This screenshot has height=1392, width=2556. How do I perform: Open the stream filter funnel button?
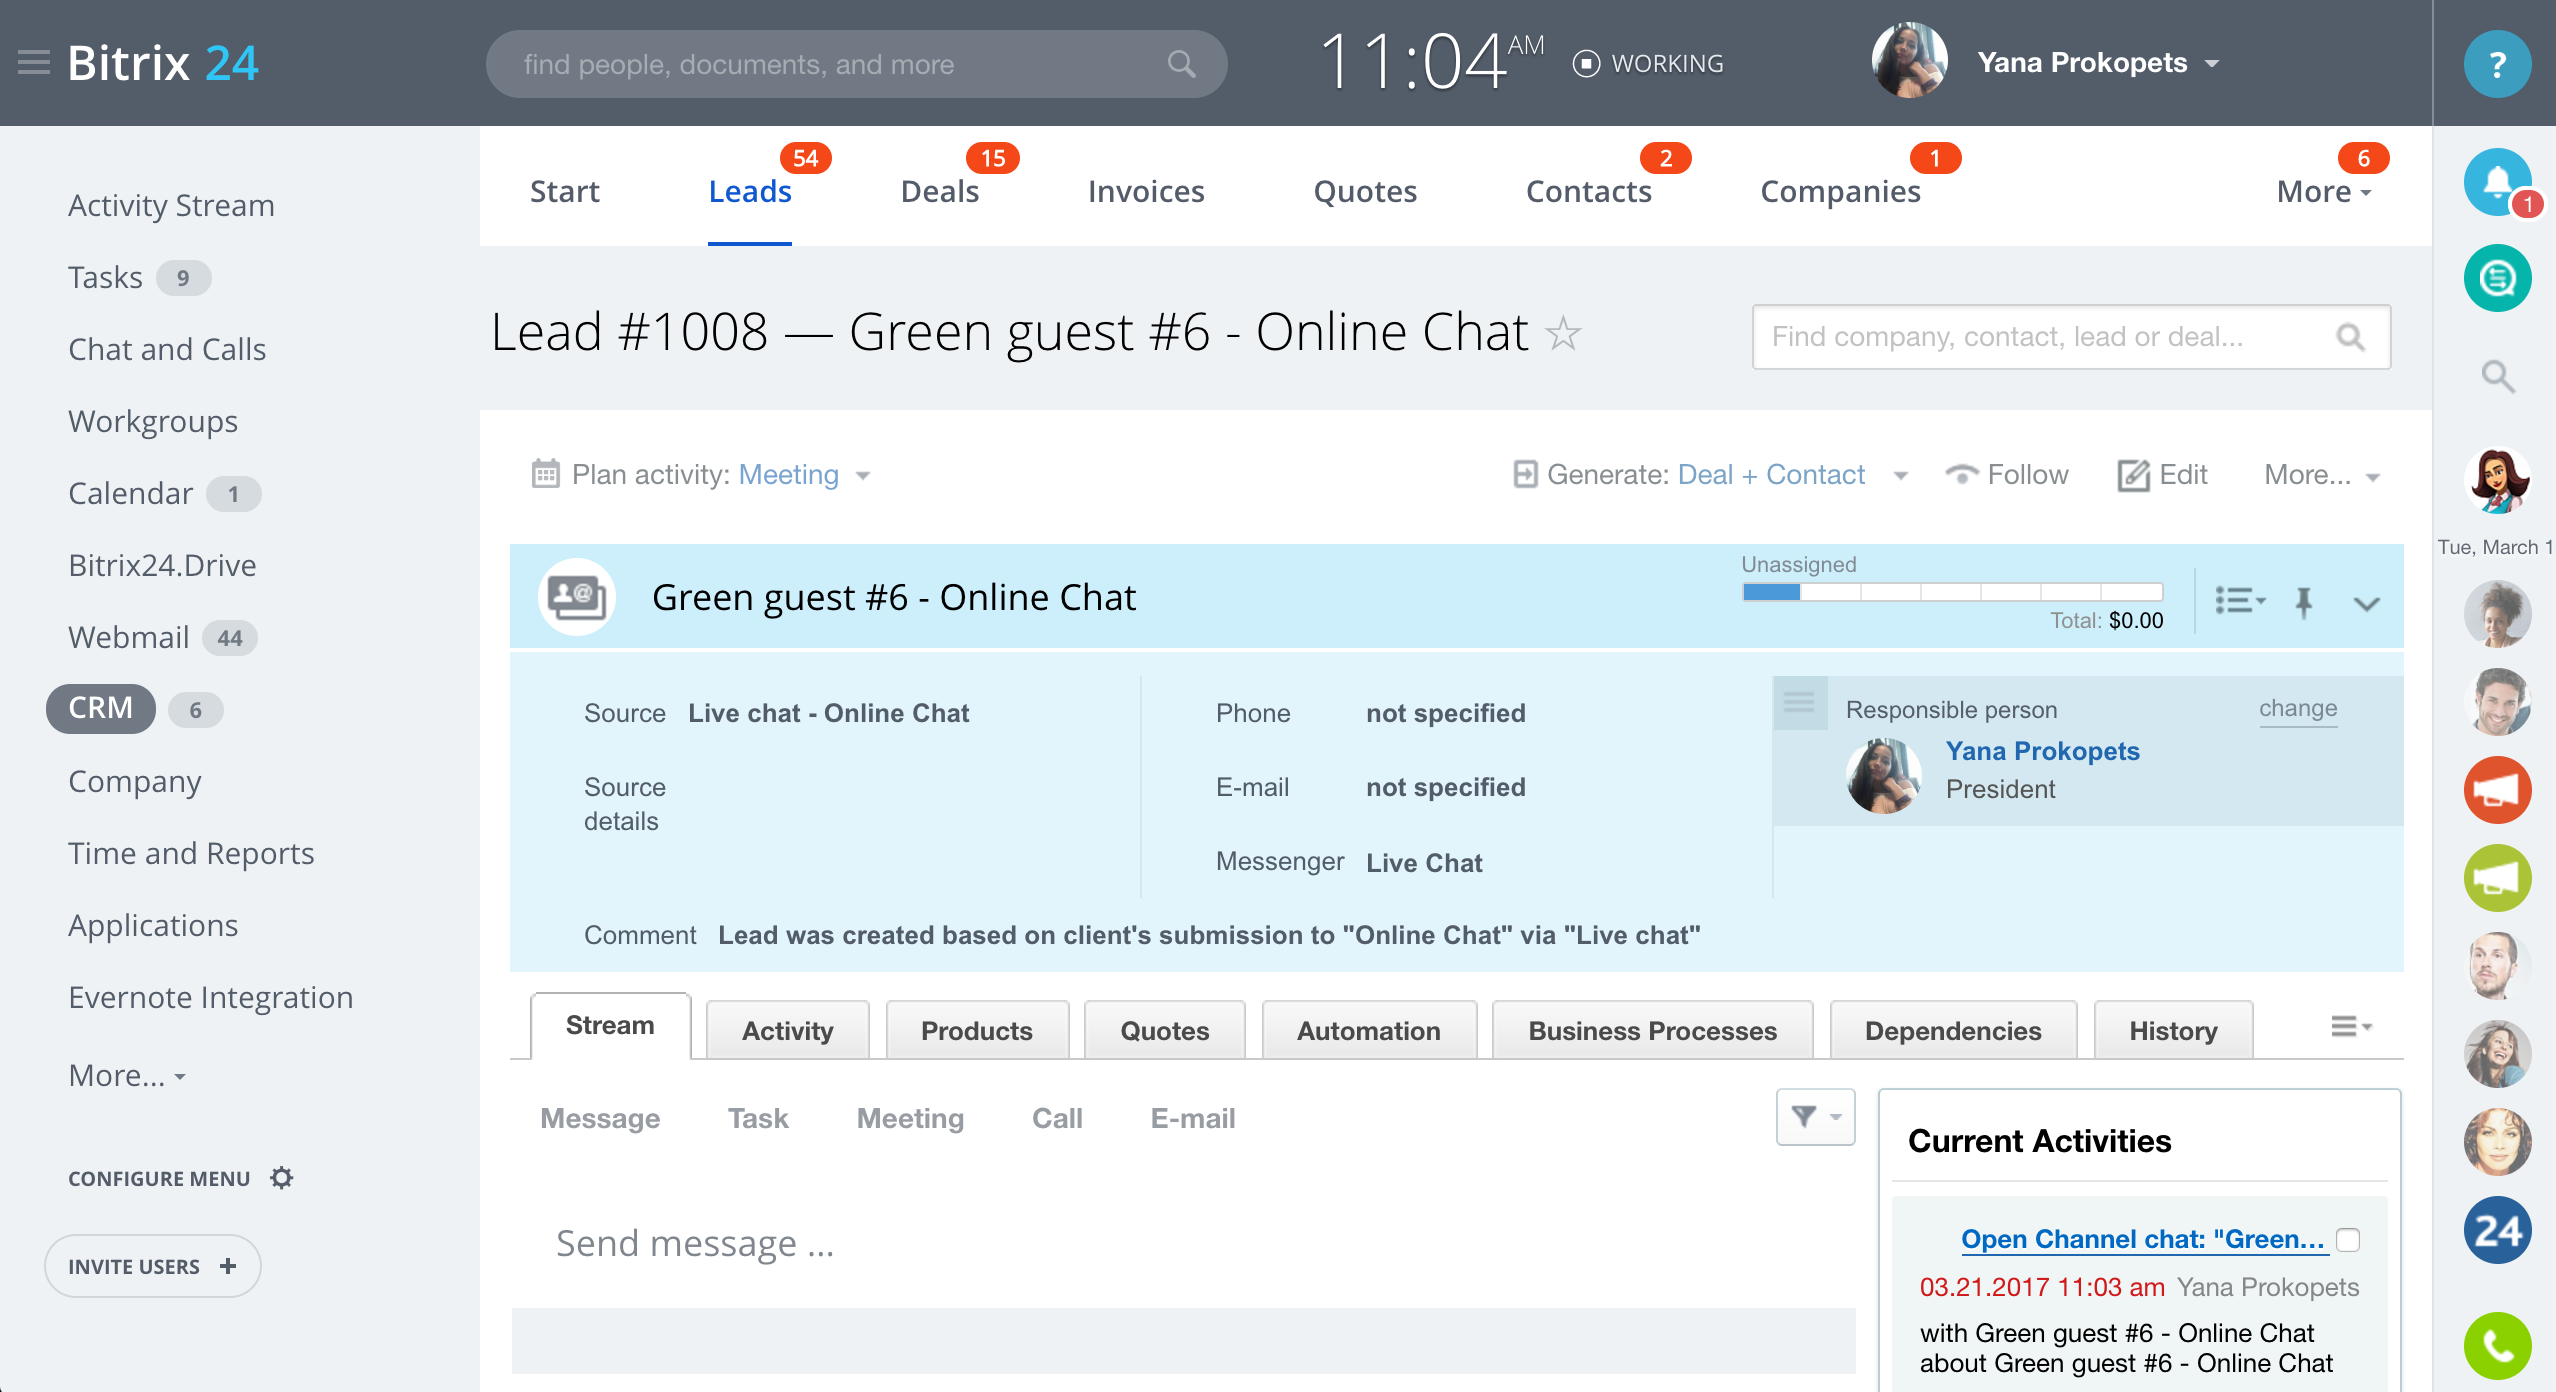point(1814,1117)
